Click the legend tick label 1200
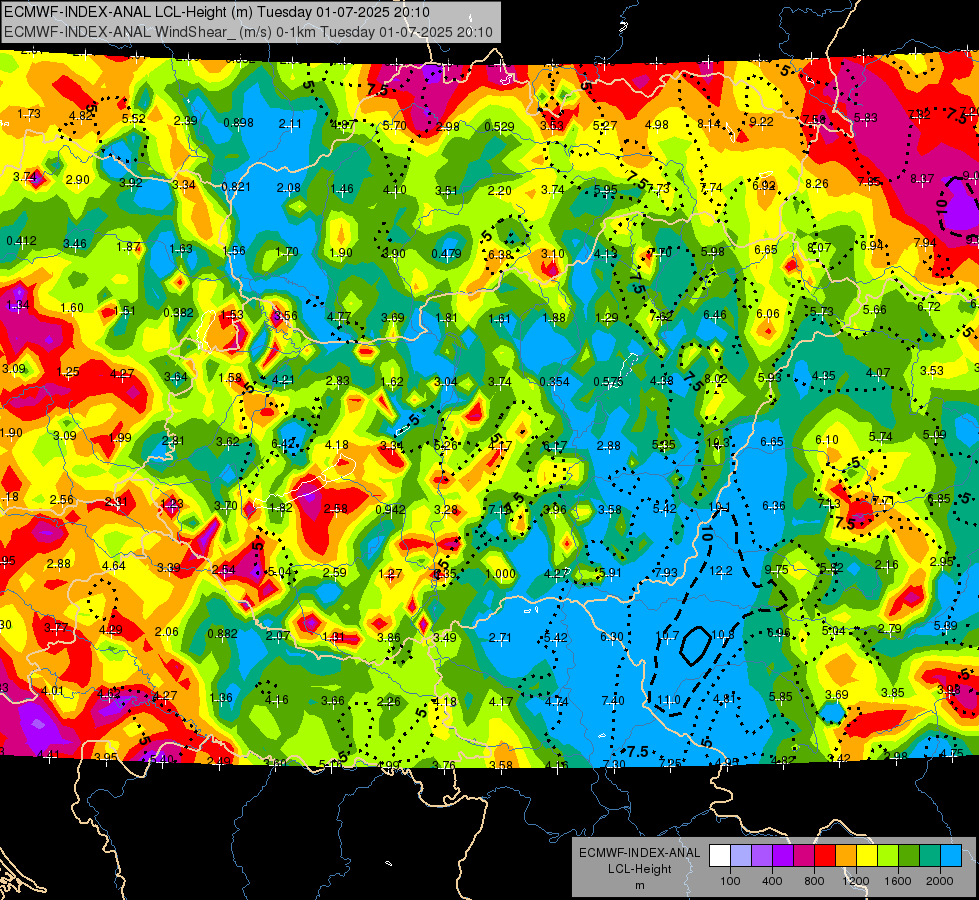Viewport: 979px width, 900px height. [856, 881]
